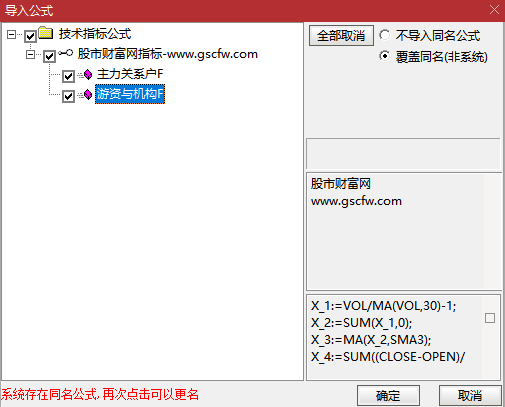Uncheck the 主力关系户F formula checkbox

[x=68, y=76]
